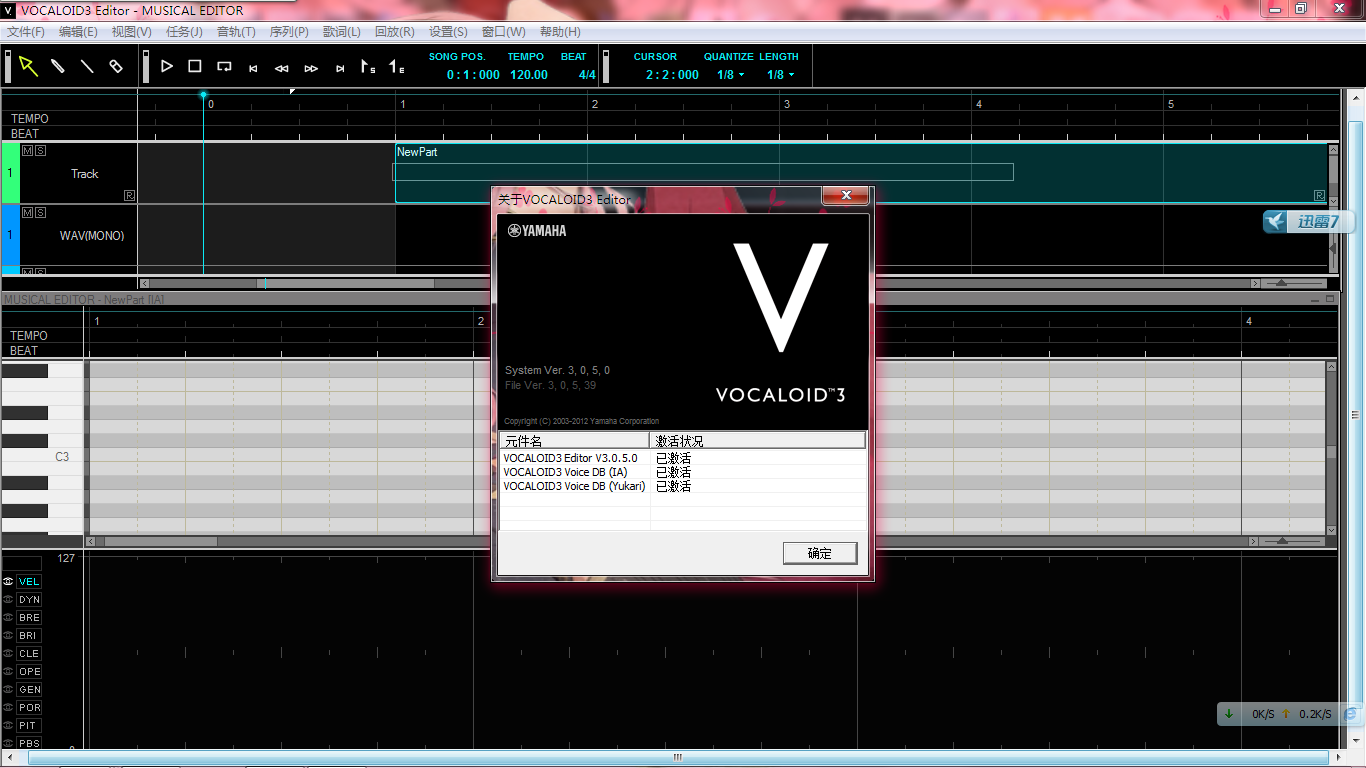Toggle the VEL eye visibility icon
Screen dimensions: 1366x768
[x=8, y=582]
